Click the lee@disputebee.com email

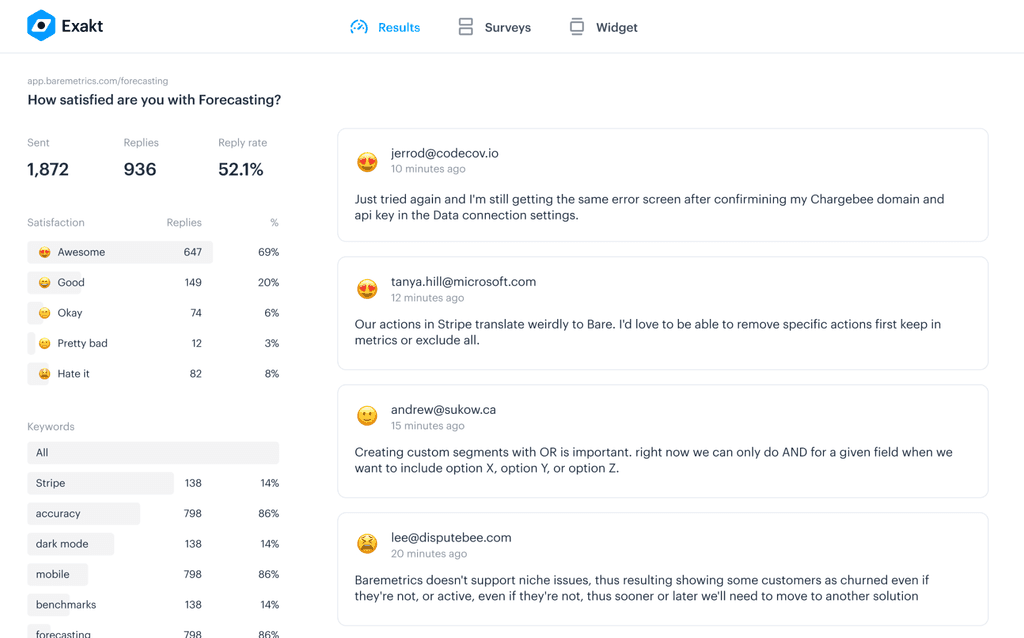coord(451,537)
